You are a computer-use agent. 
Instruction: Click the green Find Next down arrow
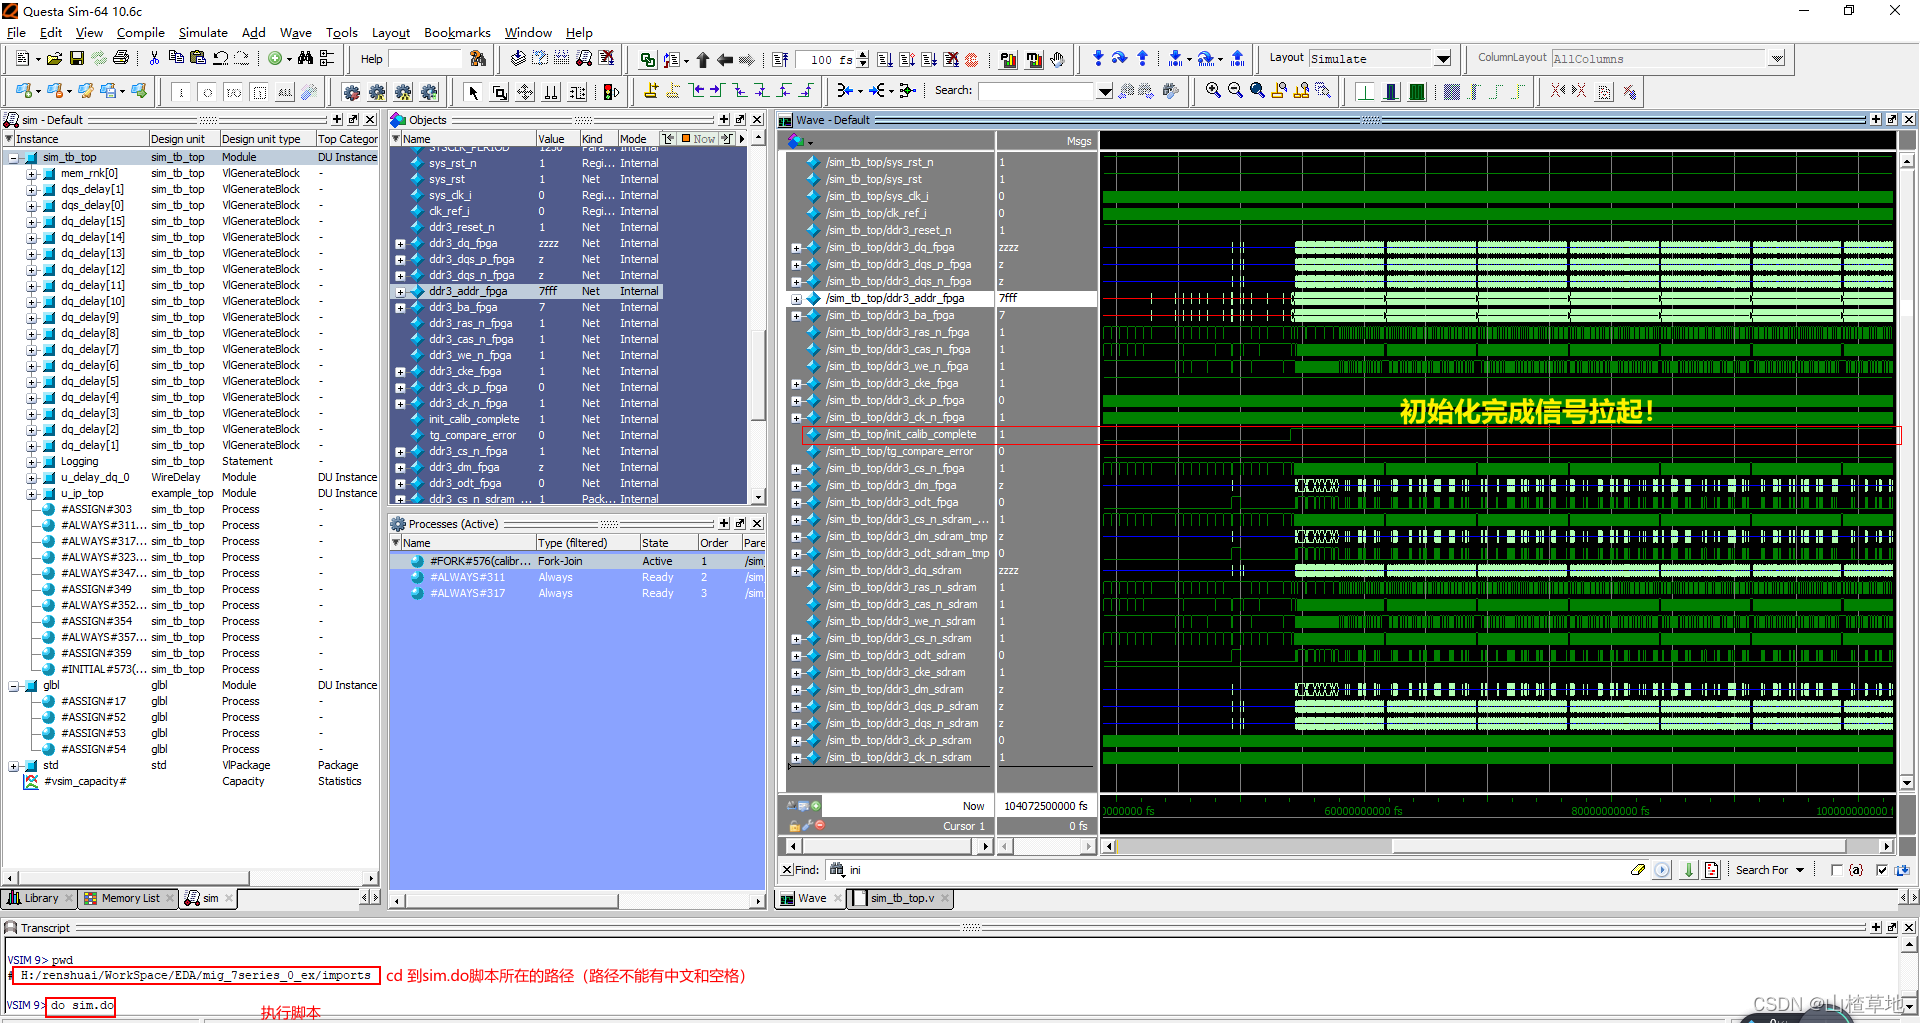coord(1689,870)
